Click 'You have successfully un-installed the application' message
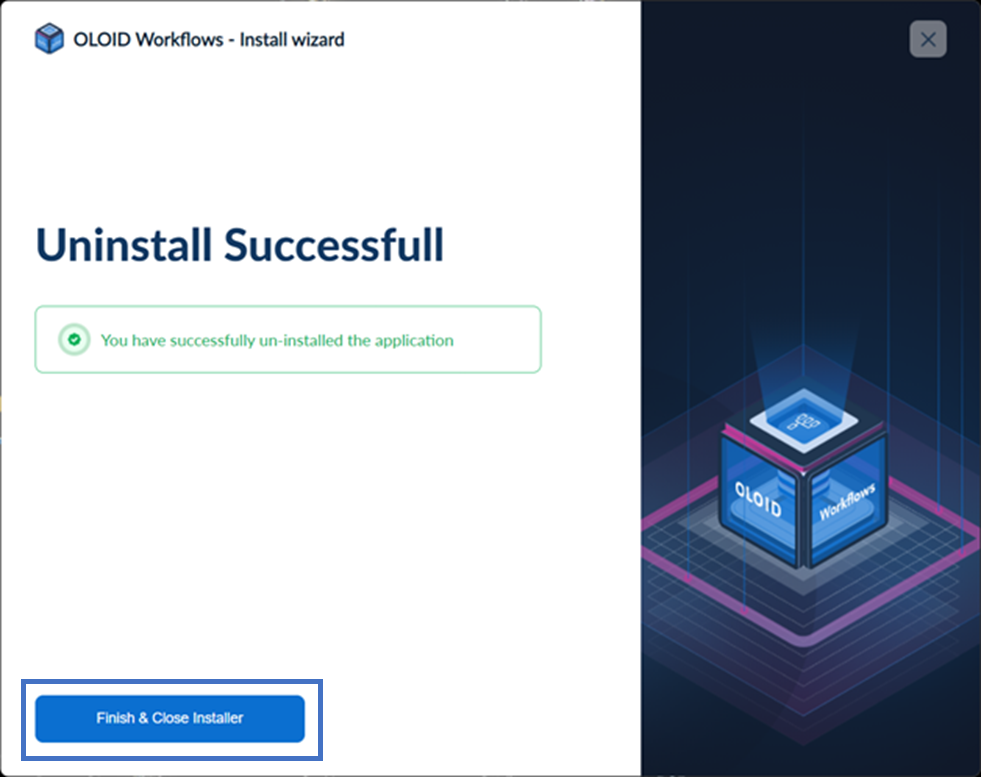Image resolution: width=981 pixels, height=777 pixels. coord(277,340)
